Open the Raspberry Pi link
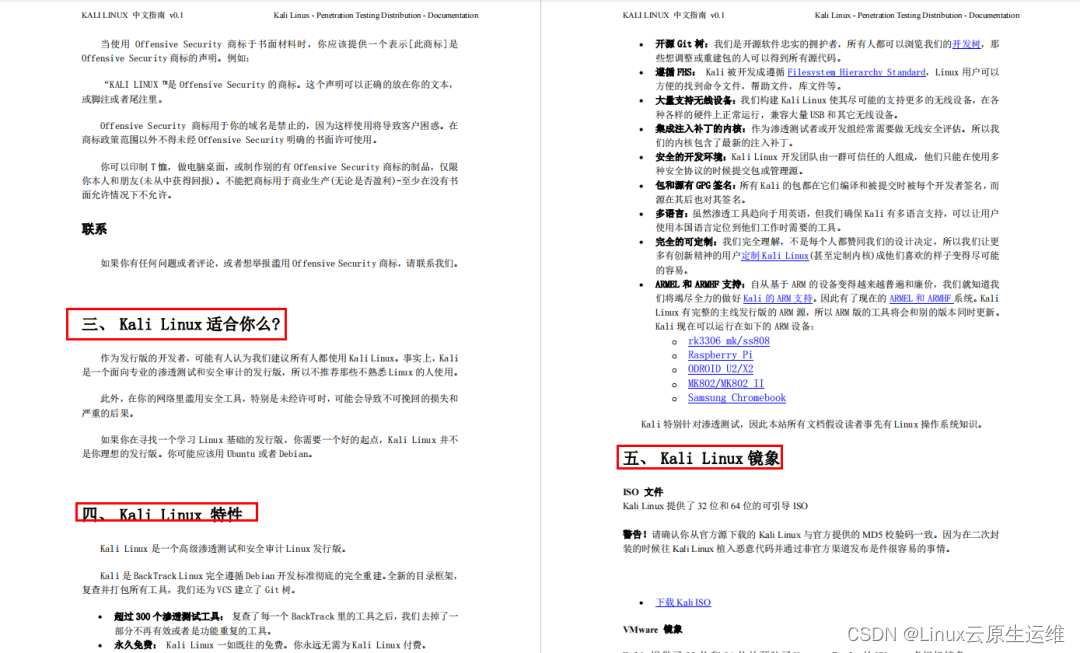This screenshot has height=653, width=1080. [720, 355]
